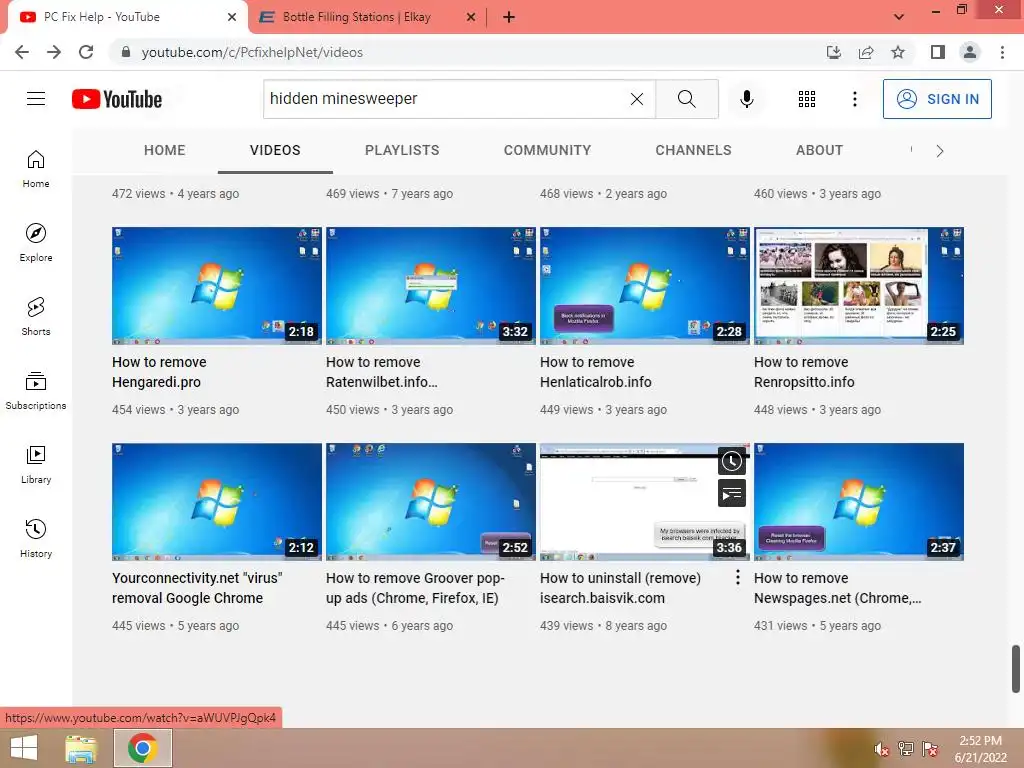Click the network tray icon
This screenshot has height=768, width=1024.
(905, 749)
